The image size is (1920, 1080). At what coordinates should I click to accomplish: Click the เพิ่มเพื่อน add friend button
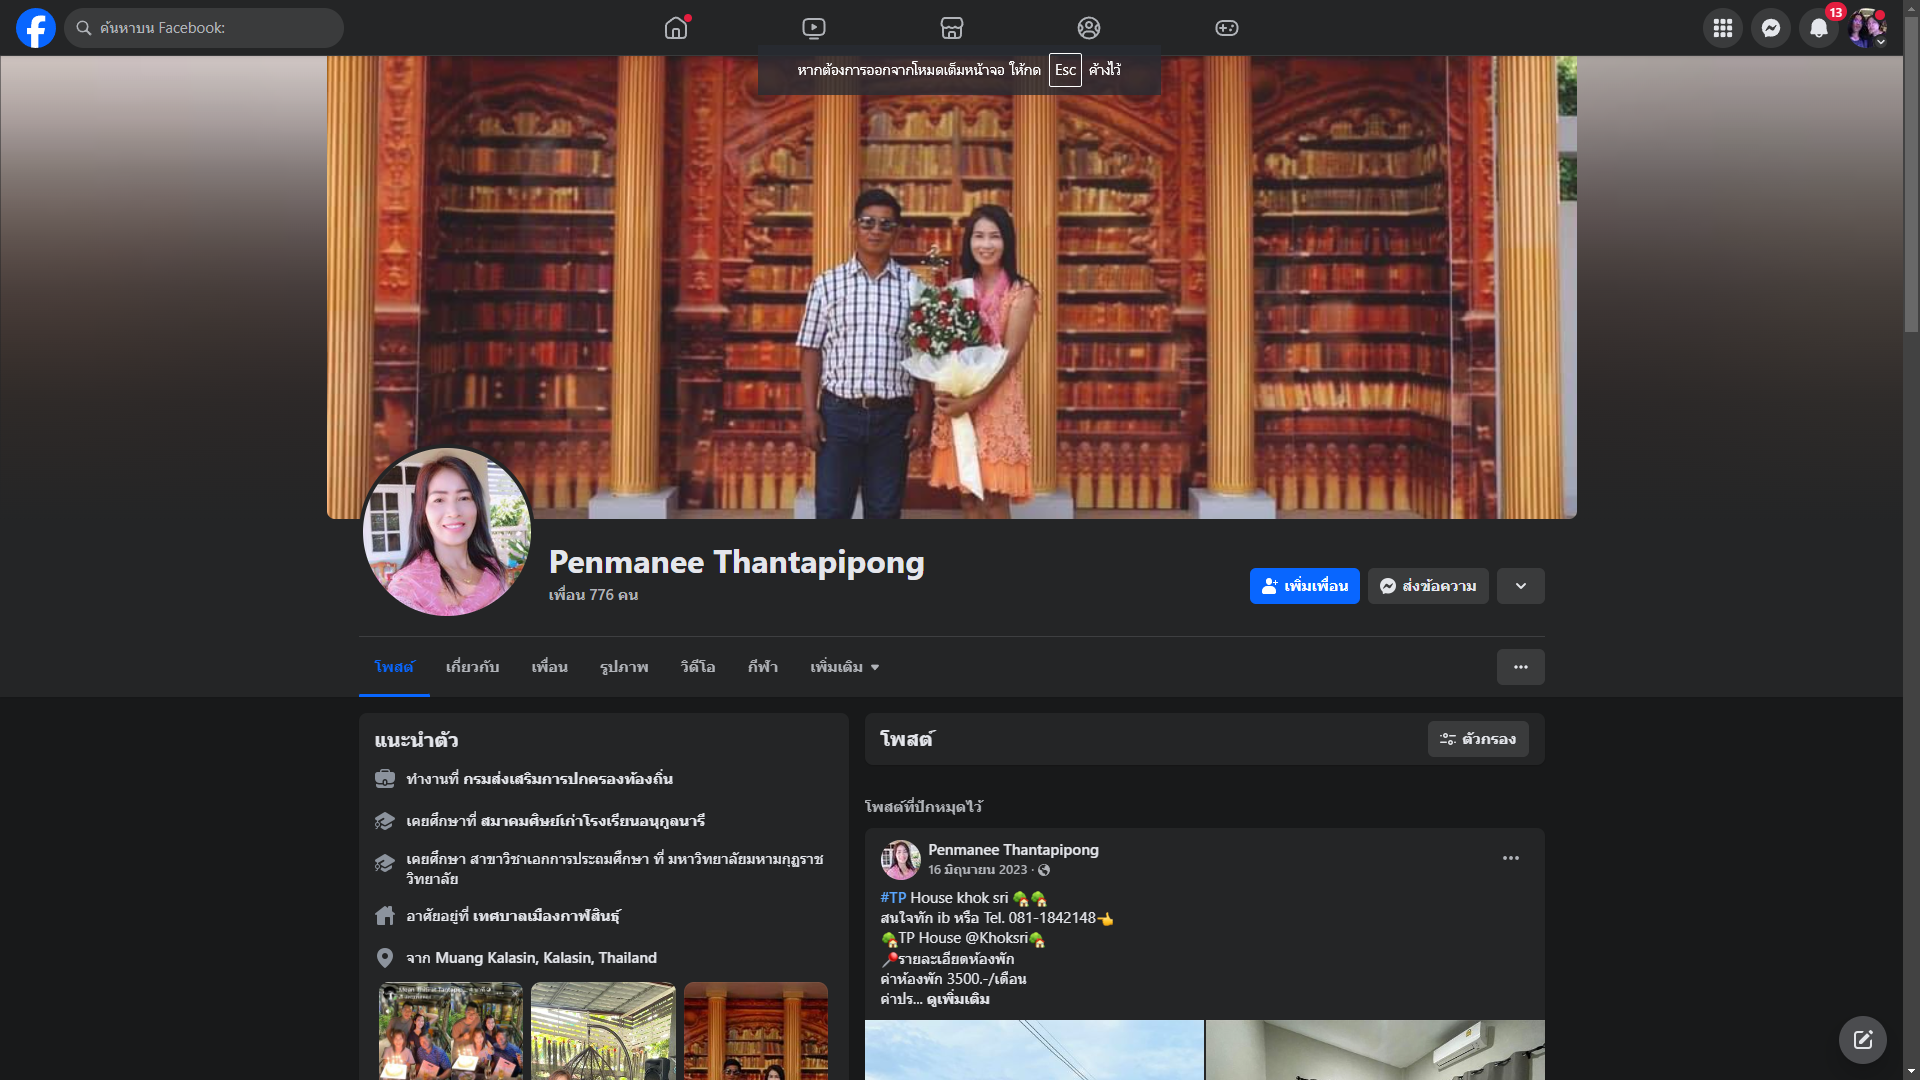1304,586
